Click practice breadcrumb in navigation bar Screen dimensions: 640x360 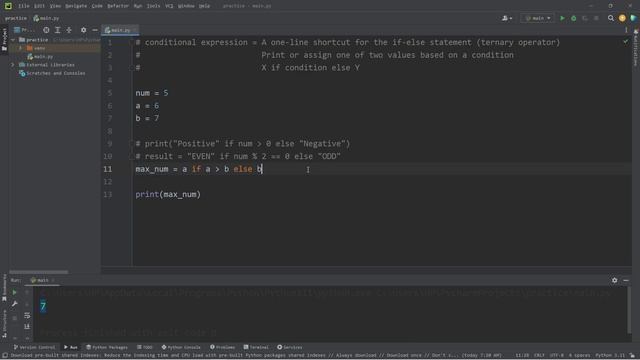16,18
